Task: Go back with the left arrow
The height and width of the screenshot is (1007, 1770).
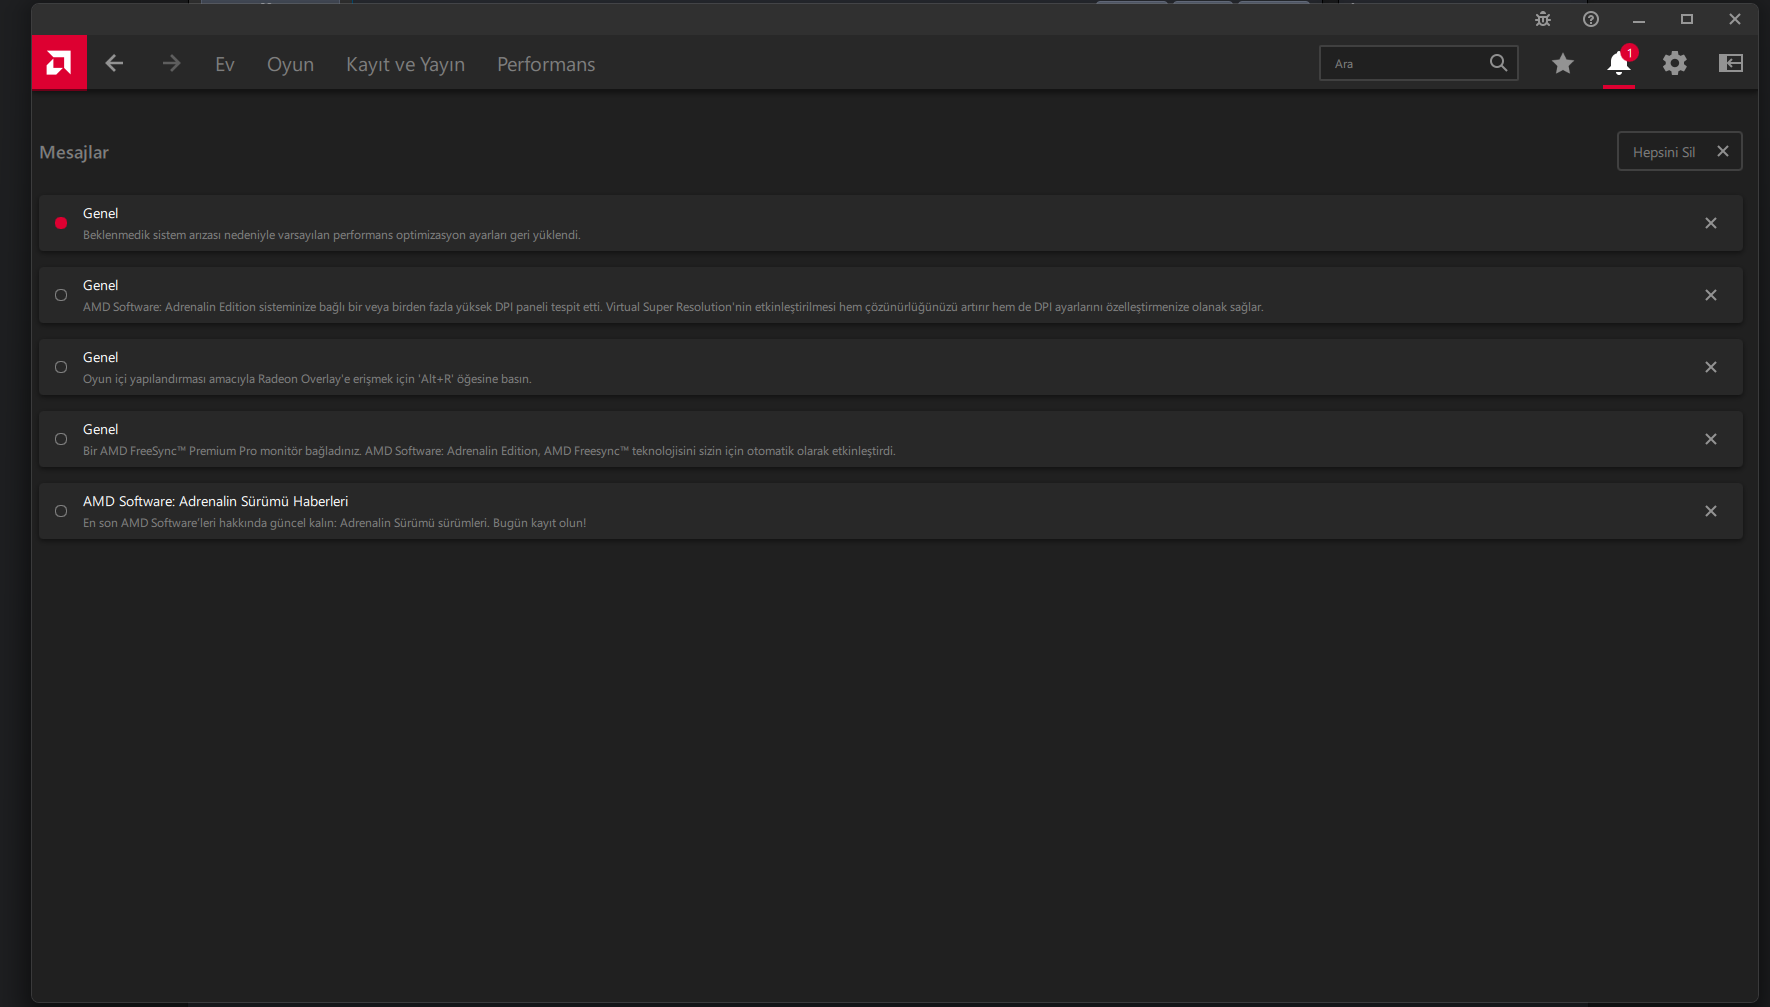Action: click(114, 63)
